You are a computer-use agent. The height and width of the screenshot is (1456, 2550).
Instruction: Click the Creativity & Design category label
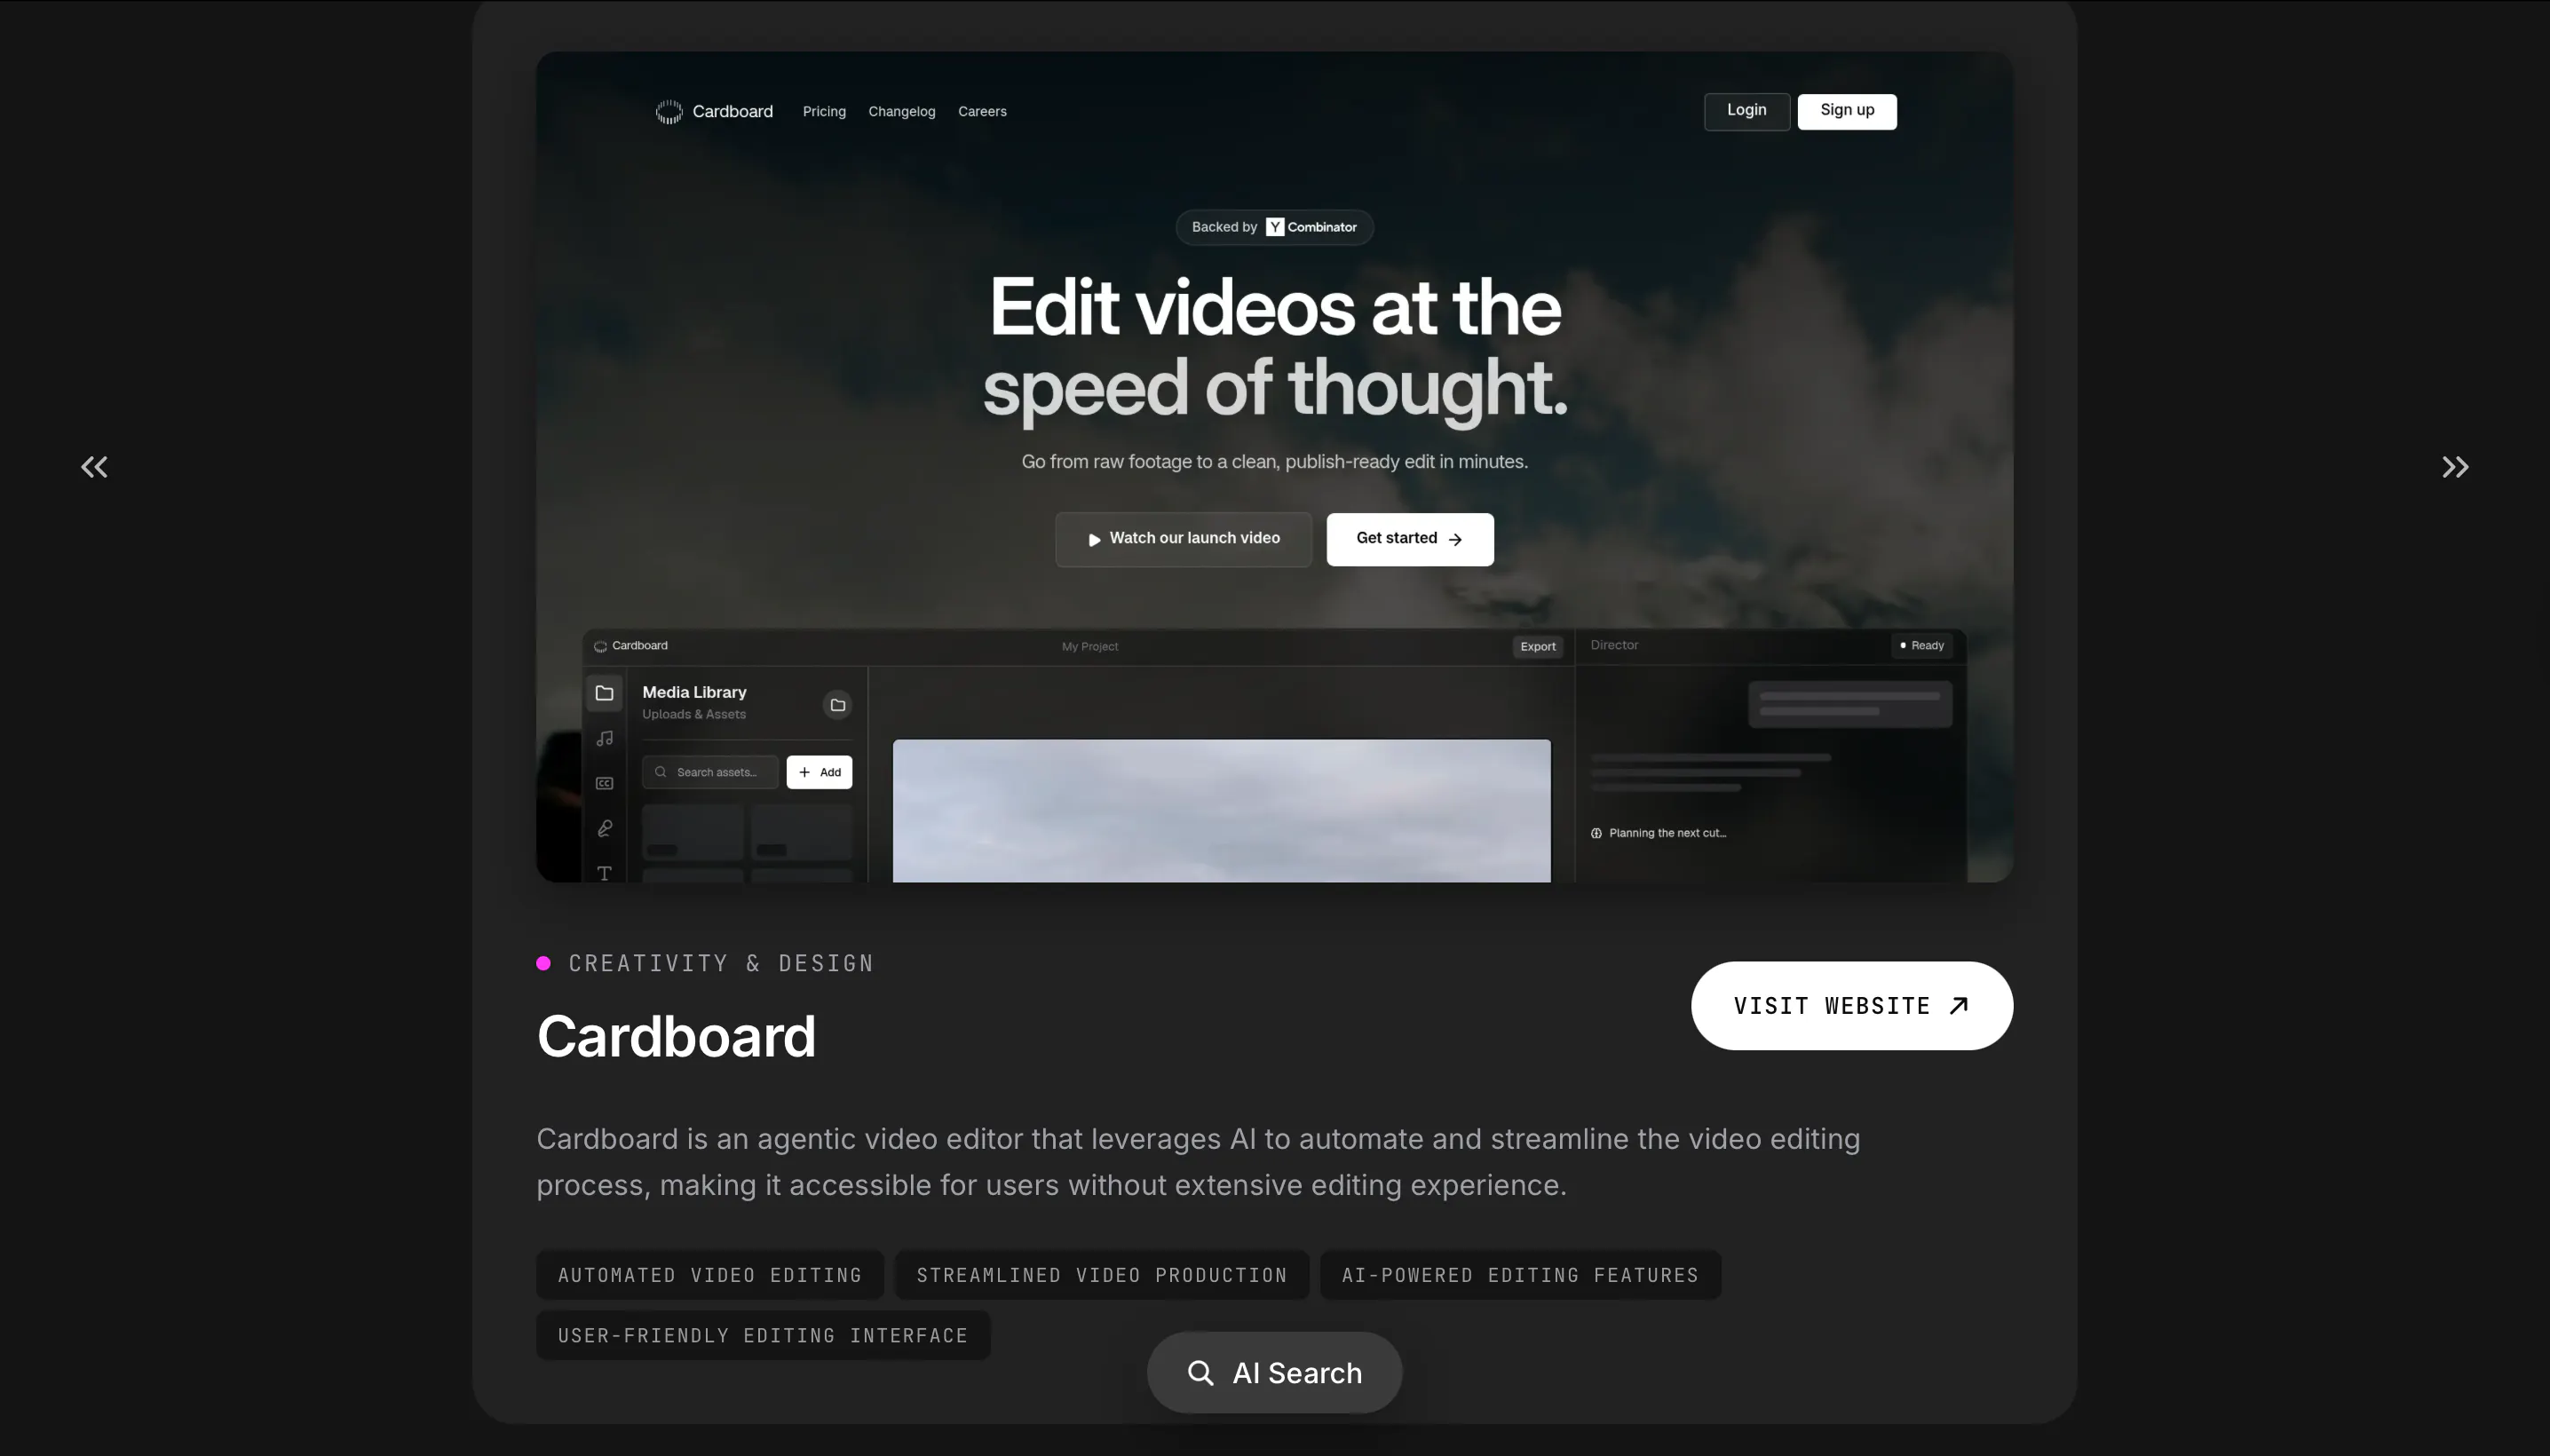tap(721, 963)
